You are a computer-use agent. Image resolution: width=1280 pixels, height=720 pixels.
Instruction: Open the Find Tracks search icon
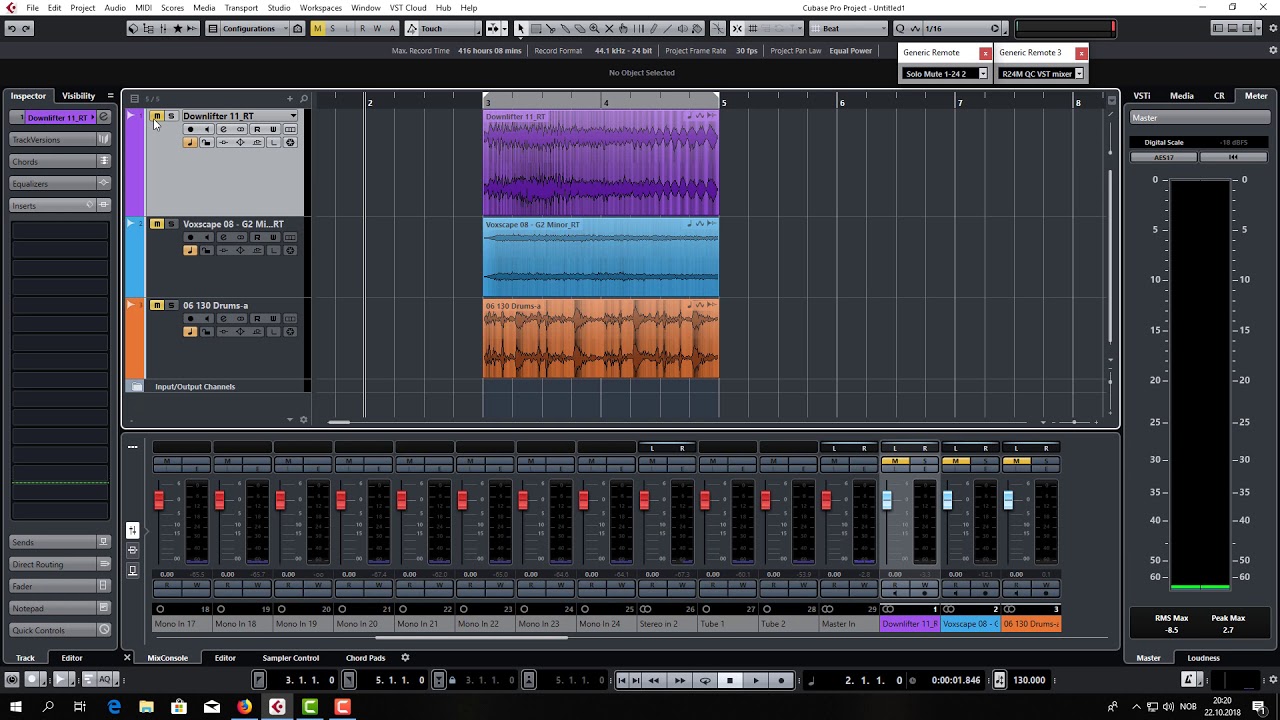(x=304, y=98)
